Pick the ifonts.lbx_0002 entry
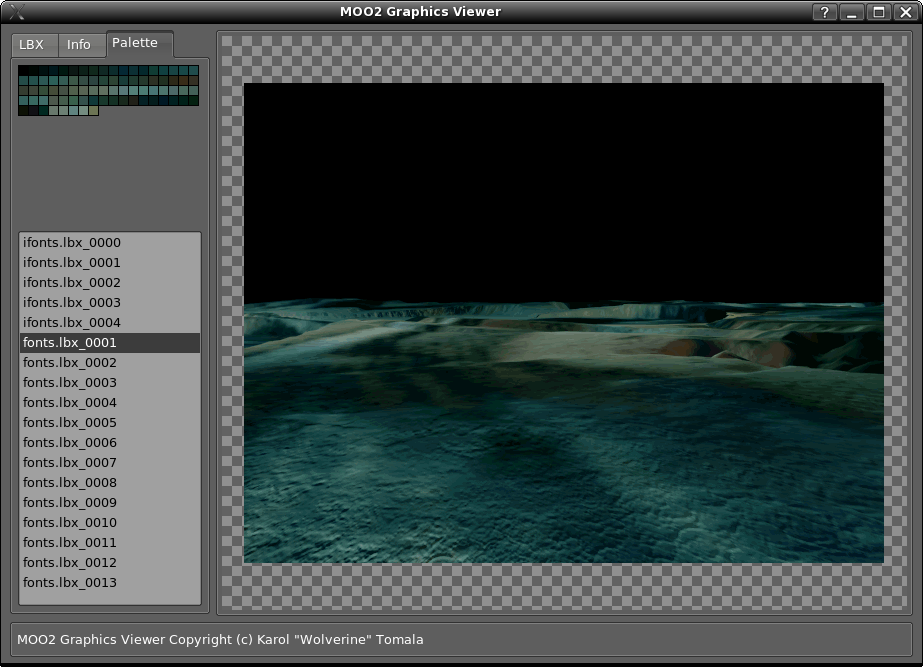 110,283
